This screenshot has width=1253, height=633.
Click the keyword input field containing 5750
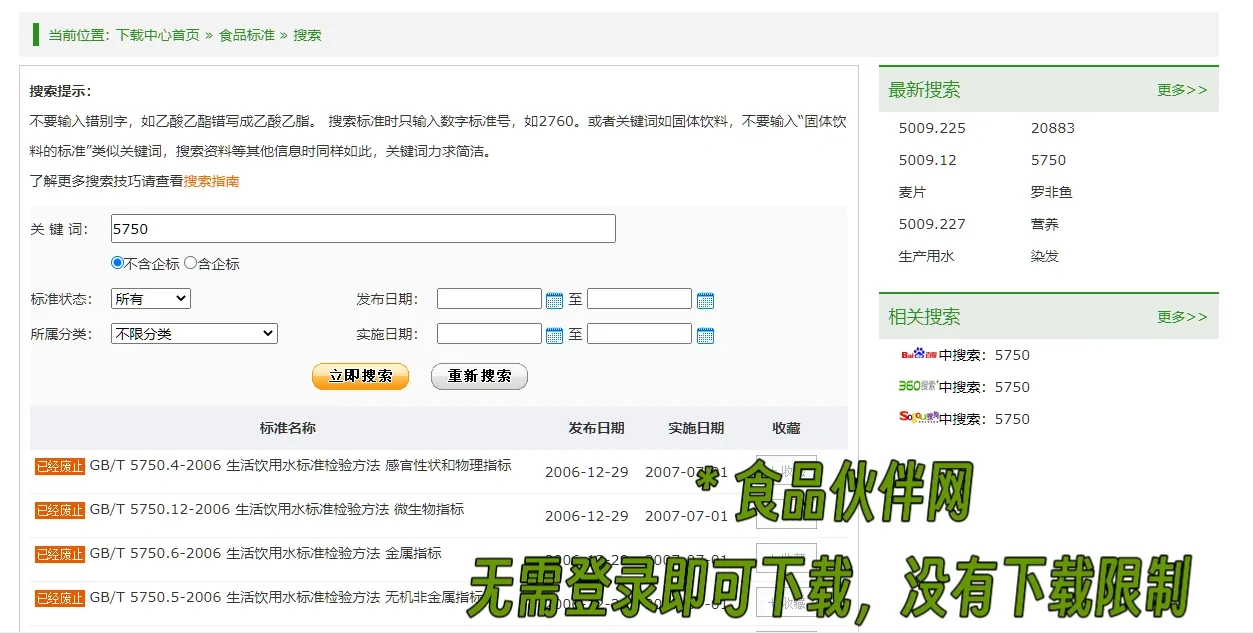(x=363, y=228)
